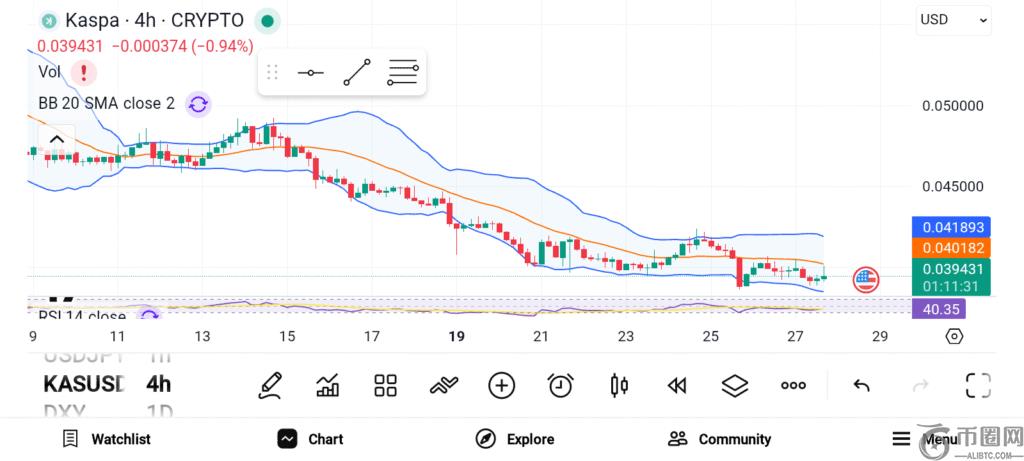Open the three-dot more options menu
Image resolution: width=1024 pixels, height=461 pixels.
(793, 385)
